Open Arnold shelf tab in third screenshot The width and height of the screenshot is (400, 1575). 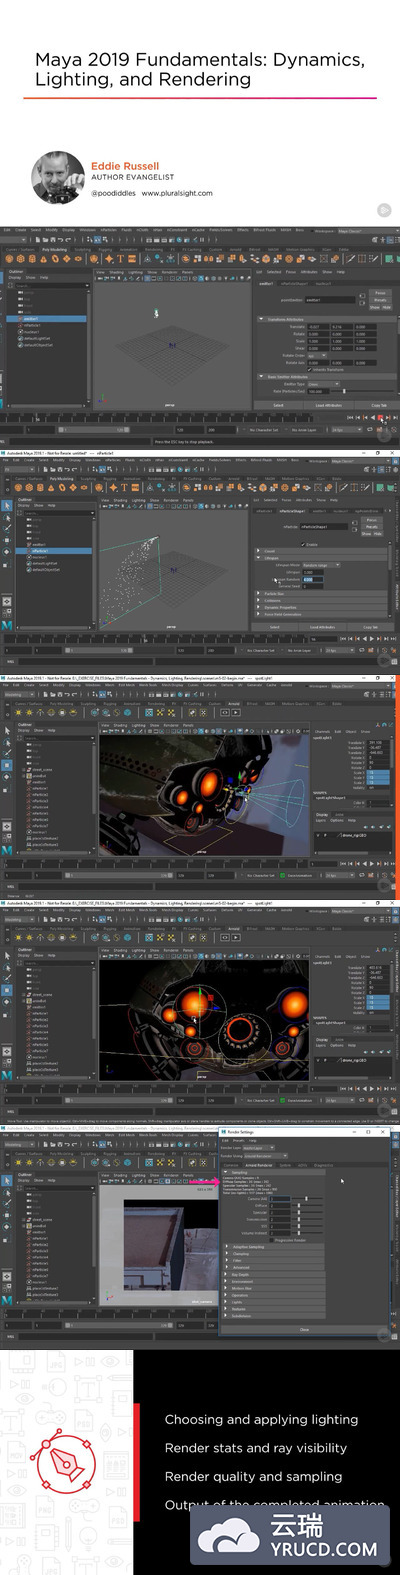[234, 702]
